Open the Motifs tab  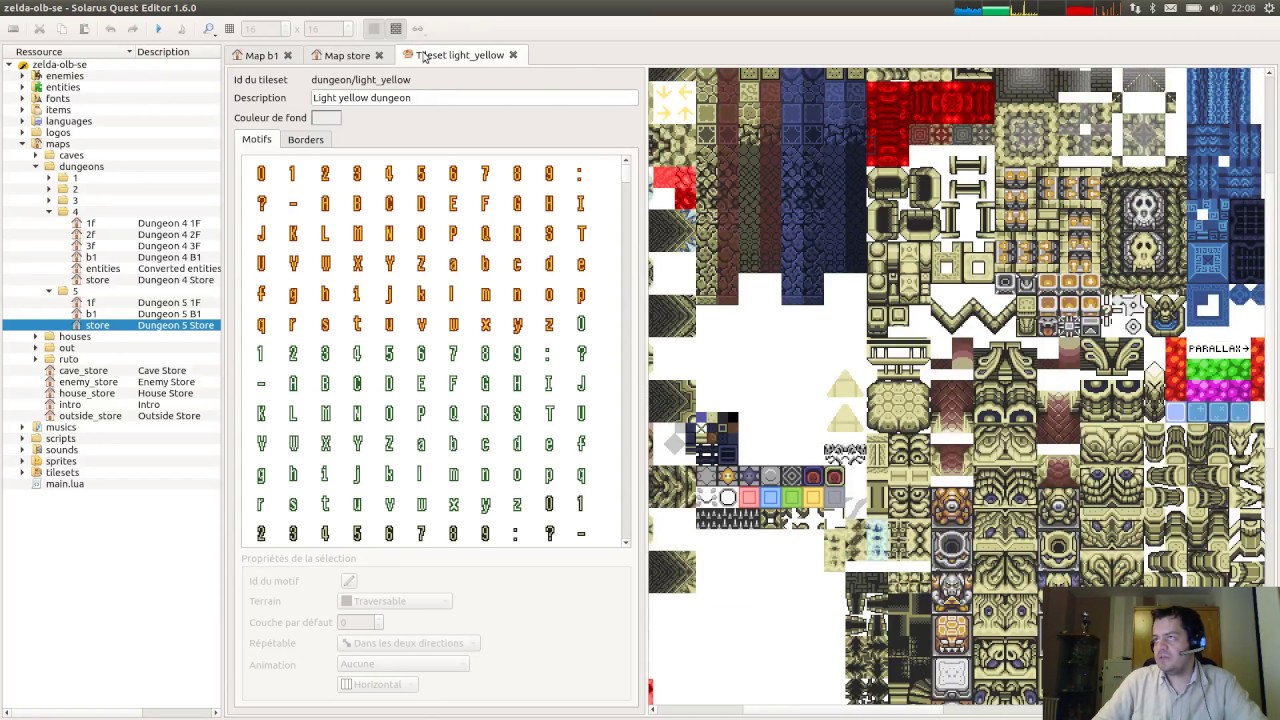coord(257,139)
